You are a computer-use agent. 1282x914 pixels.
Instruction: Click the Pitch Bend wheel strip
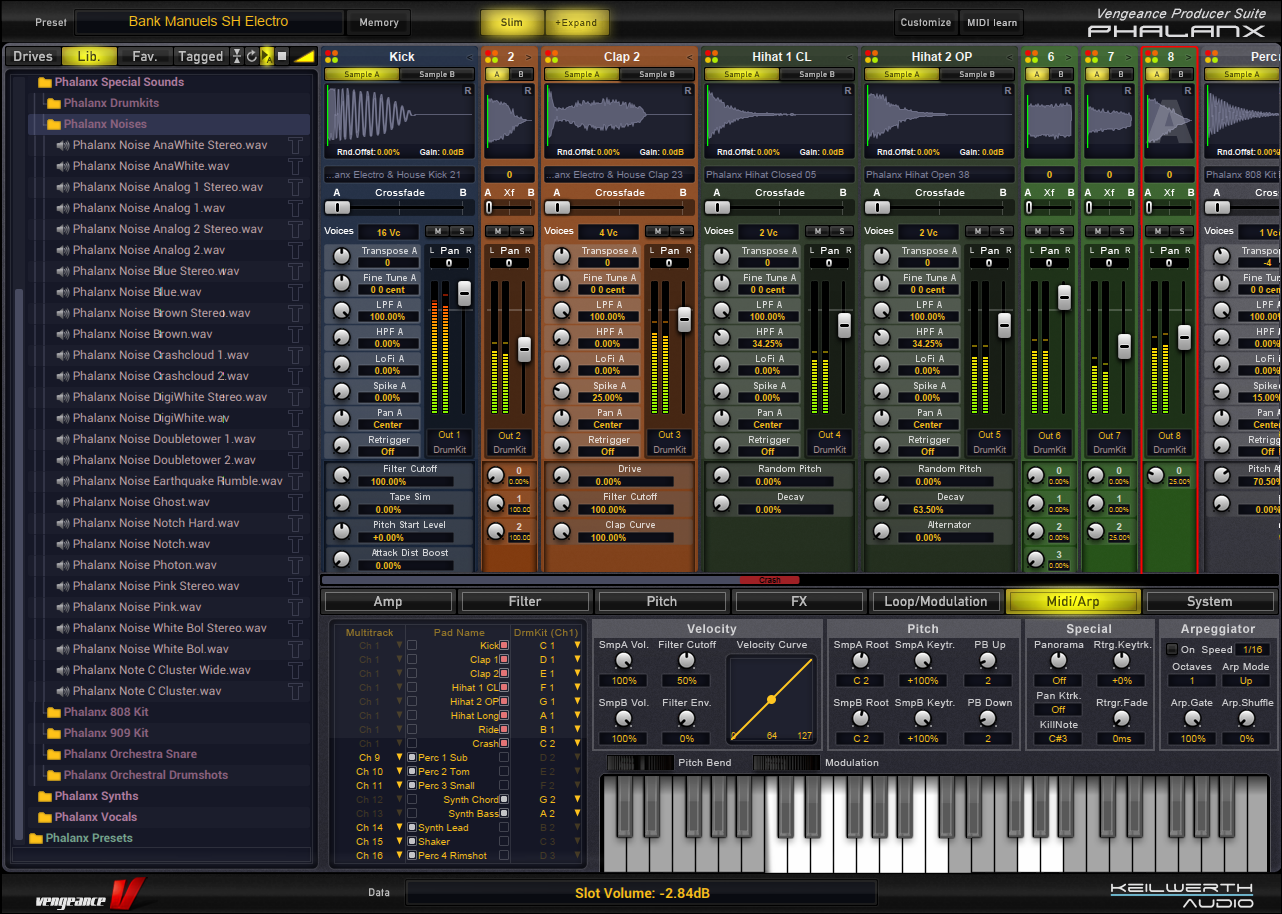[x=640, y=763]
